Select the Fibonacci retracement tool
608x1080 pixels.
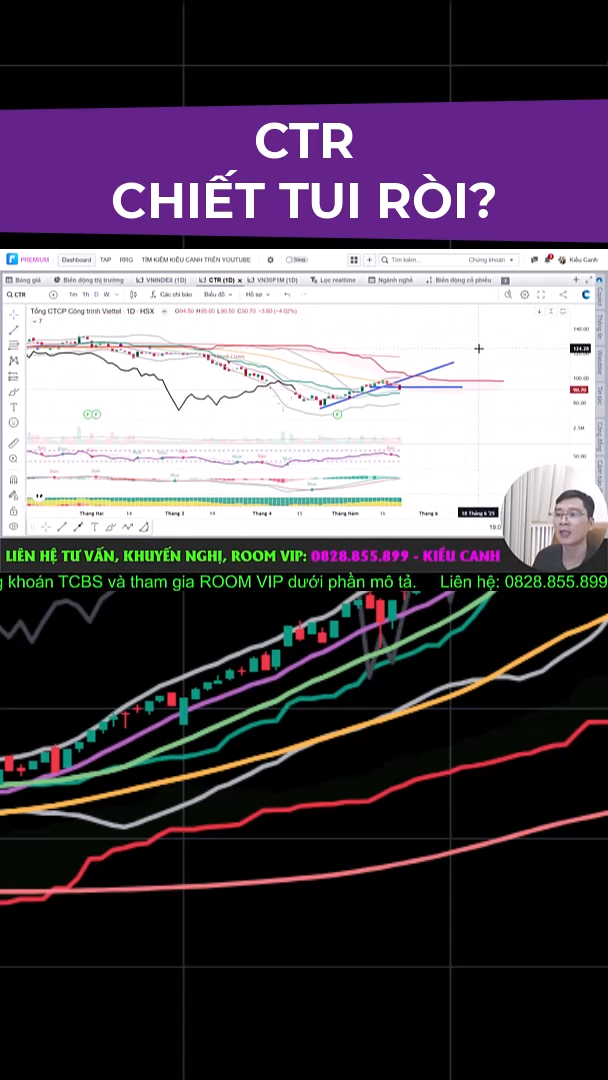(x=13, y=345)
